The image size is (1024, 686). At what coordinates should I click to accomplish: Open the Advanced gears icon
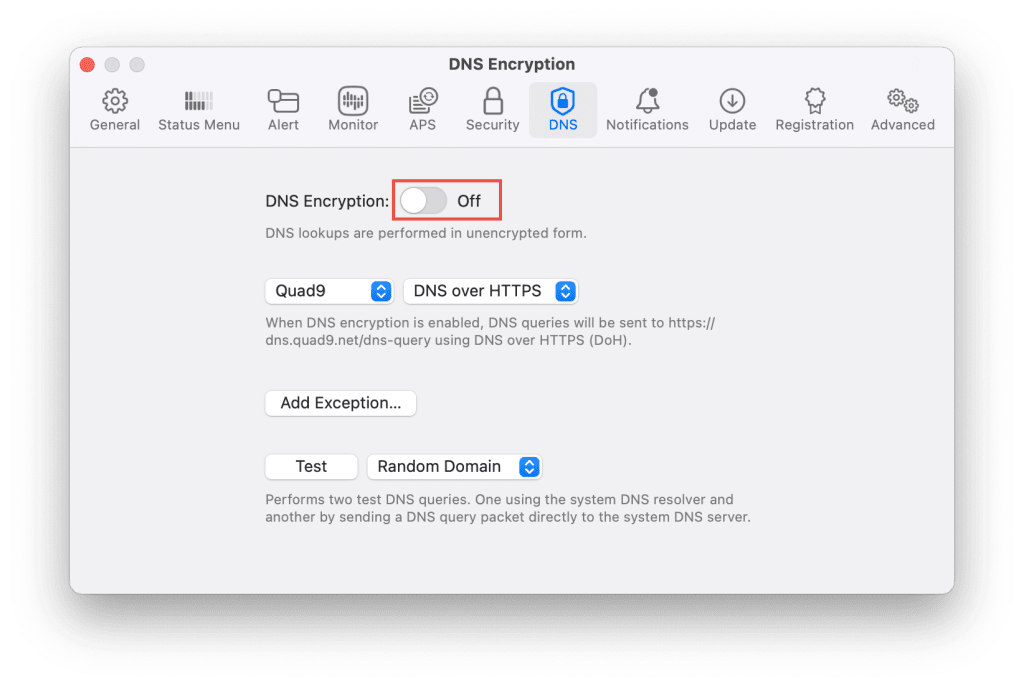(903, 101)
